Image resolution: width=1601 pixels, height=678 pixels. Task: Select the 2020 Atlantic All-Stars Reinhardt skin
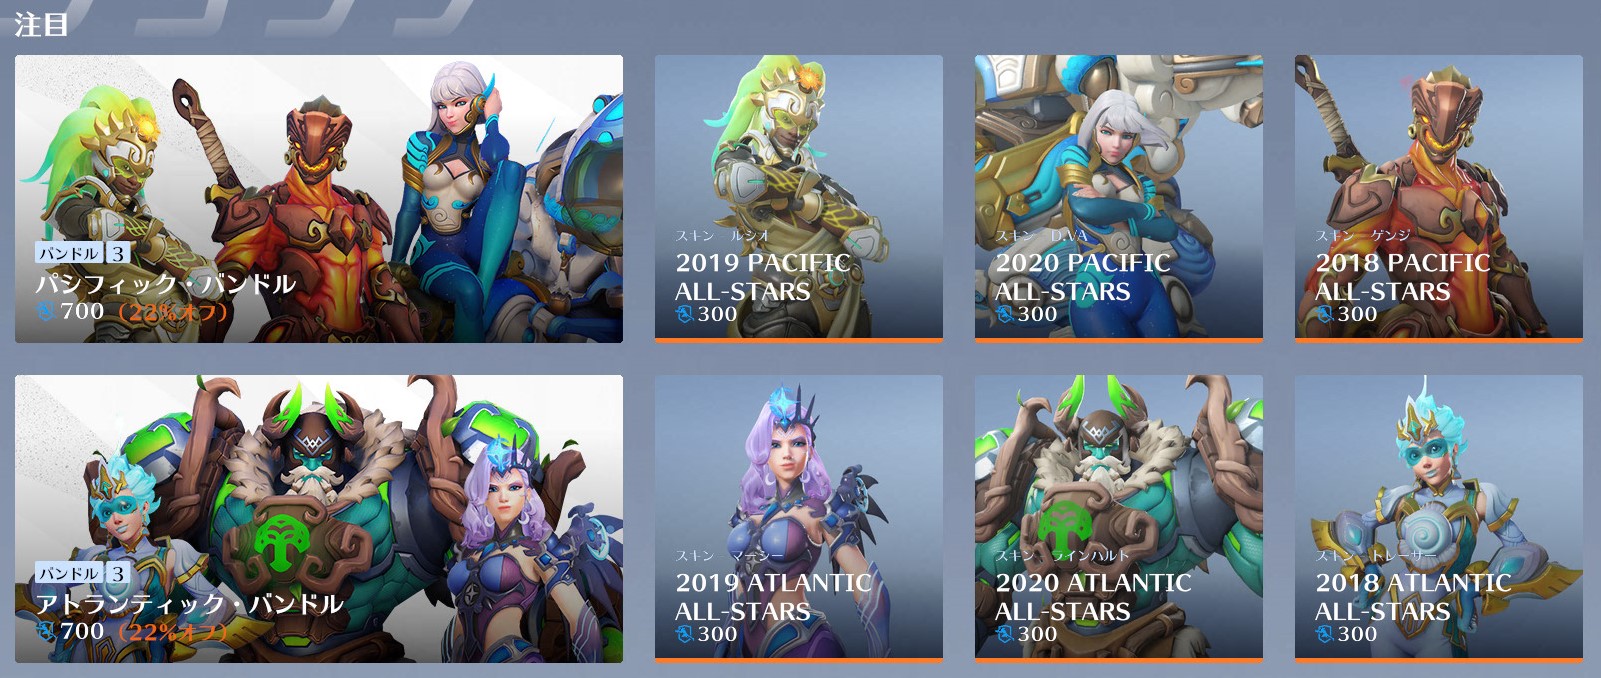tap(1119, 519)
